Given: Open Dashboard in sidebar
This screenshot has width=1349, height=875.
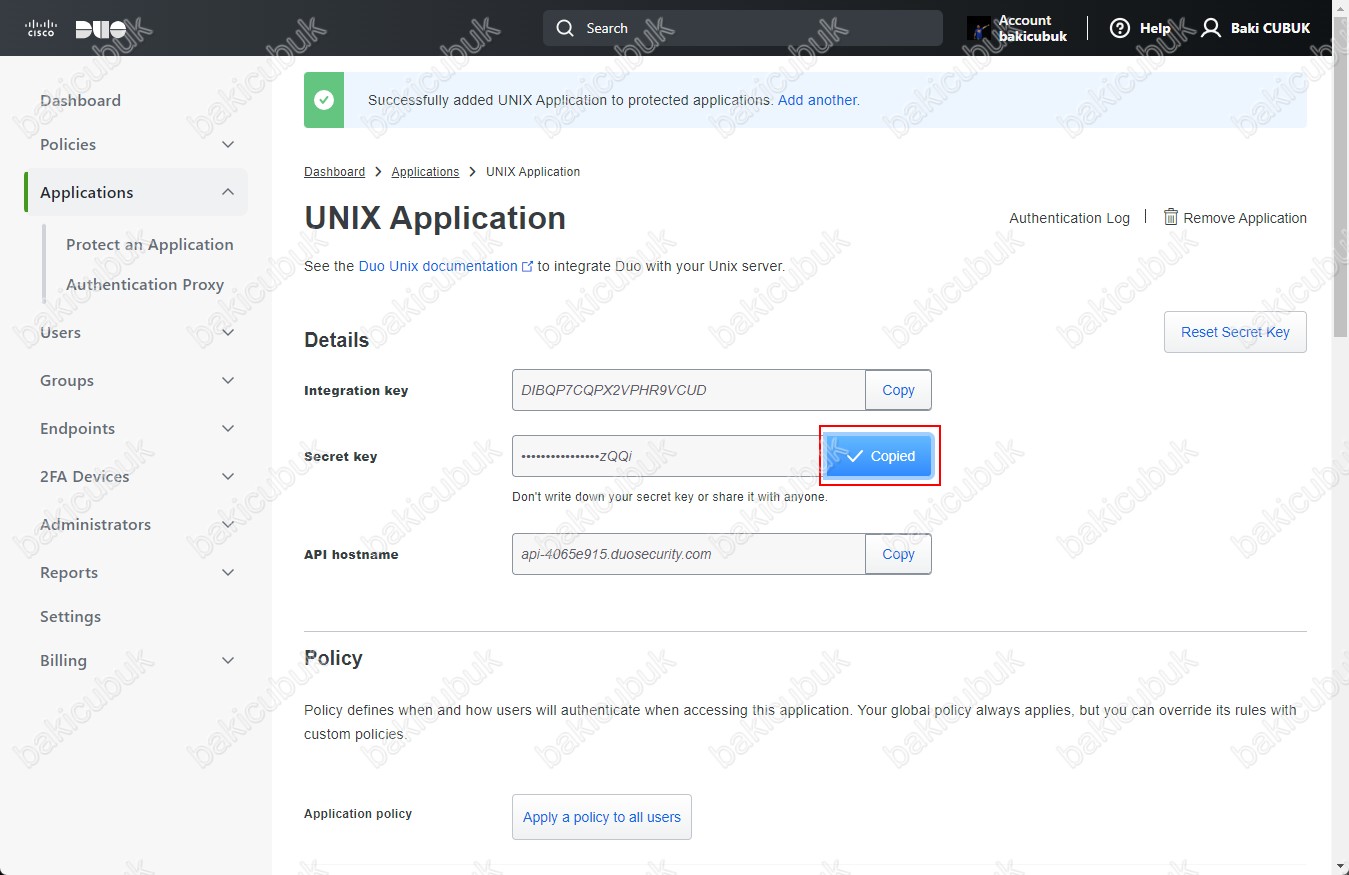Looking at the screenshot, I should coord(80,100).
